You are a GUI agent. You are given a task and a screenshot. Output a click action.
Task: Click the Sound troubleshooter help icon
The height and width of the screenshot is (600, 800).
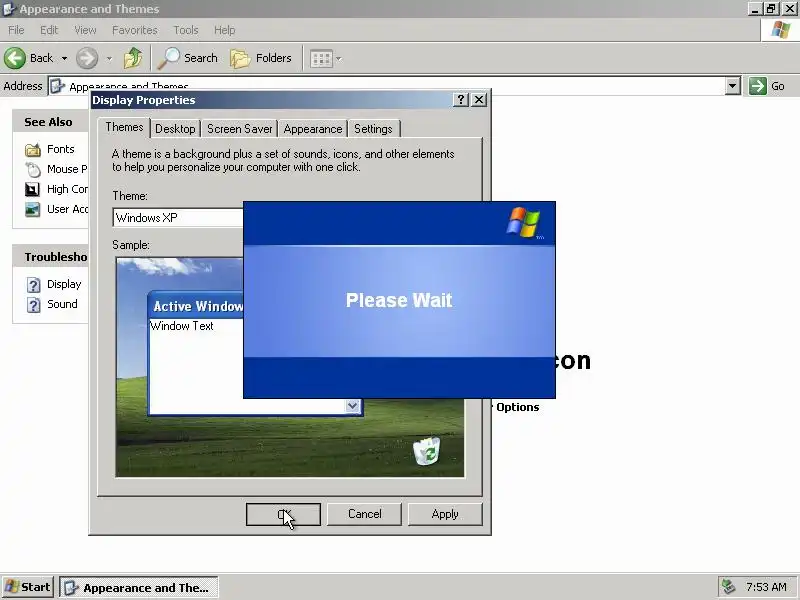pyautogui.click(x=33, y=305)
